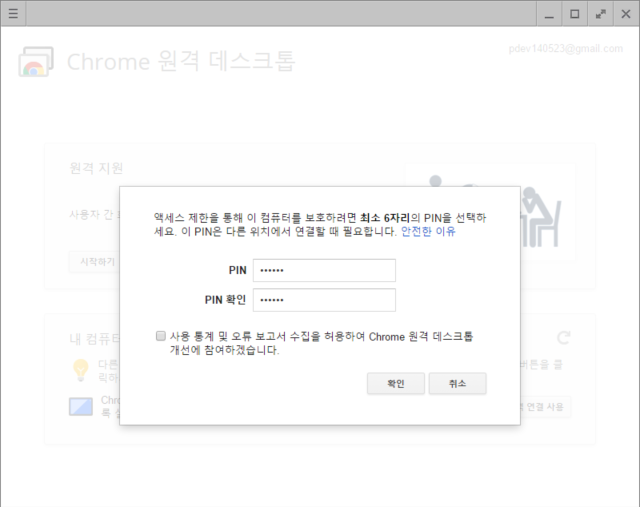Screen dimensions: 640x507
Task: Open the hamburger menu in the title bar
Action: (x=13, y=13)
